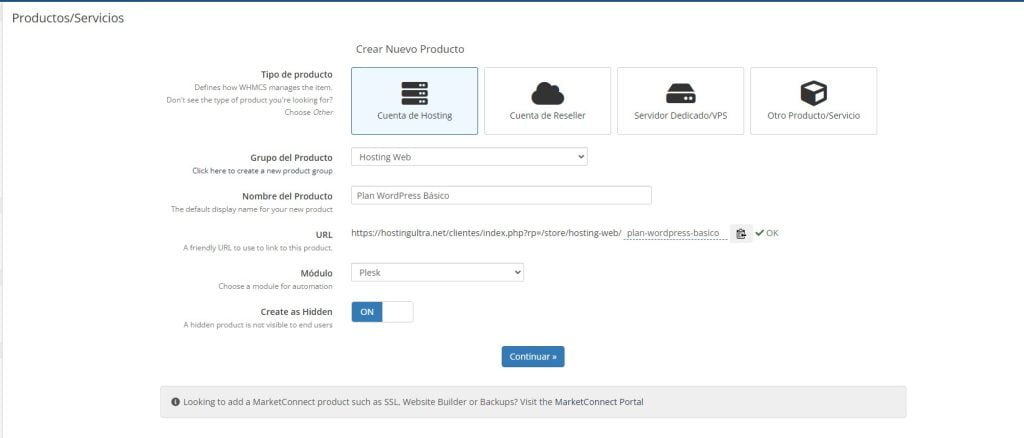This screenshot has width=1024, height=438.
Task: Click the Continuar button
Action: [x=533, y=356]
